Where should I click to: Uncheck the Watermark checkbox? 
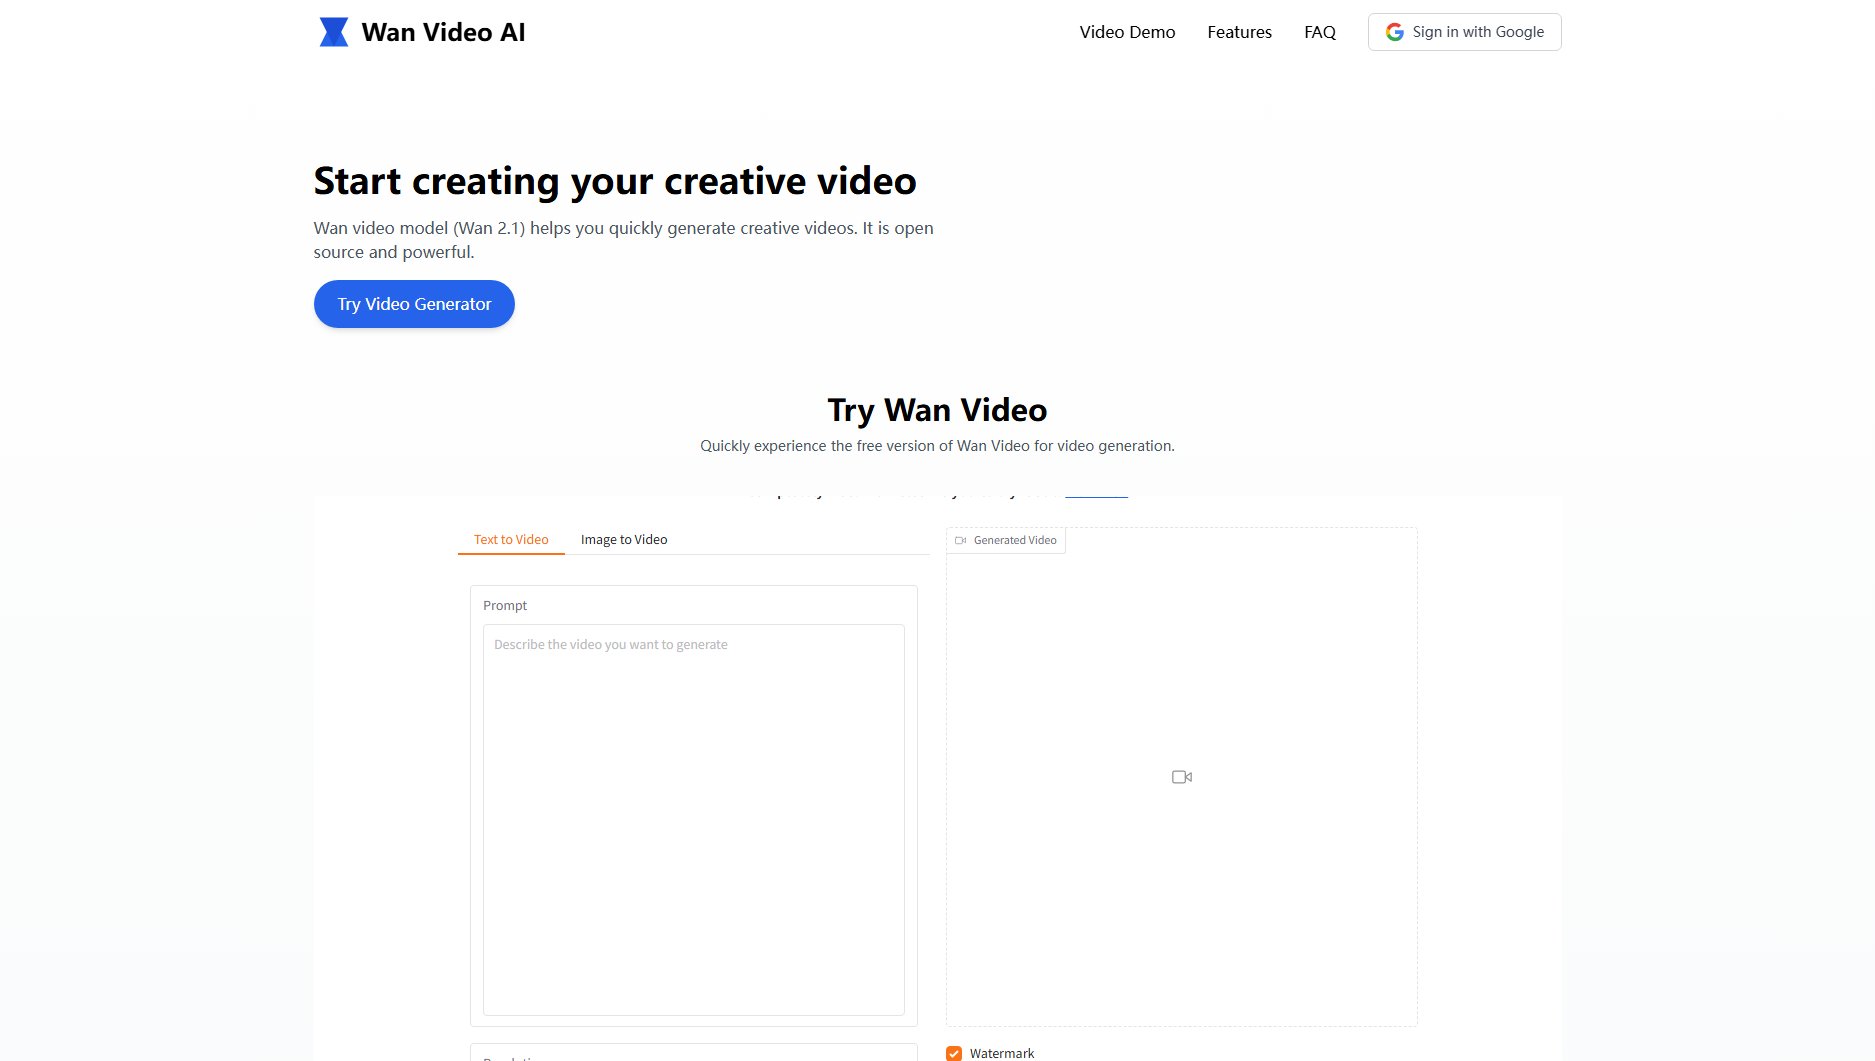tap(954, 1053)
